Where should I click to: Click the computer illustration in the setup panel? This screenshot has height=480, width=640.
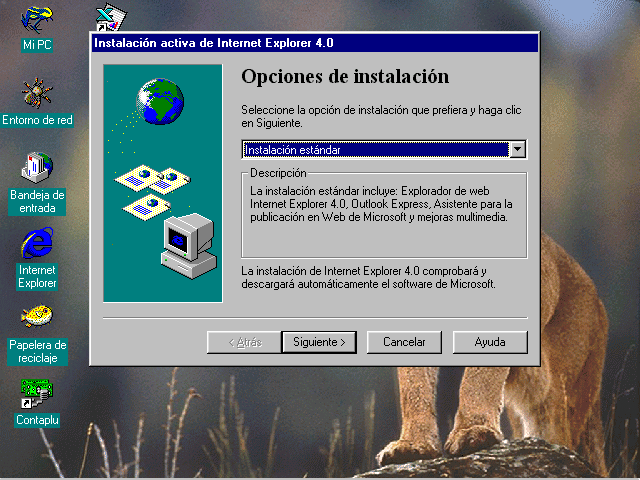click(189, 246)
